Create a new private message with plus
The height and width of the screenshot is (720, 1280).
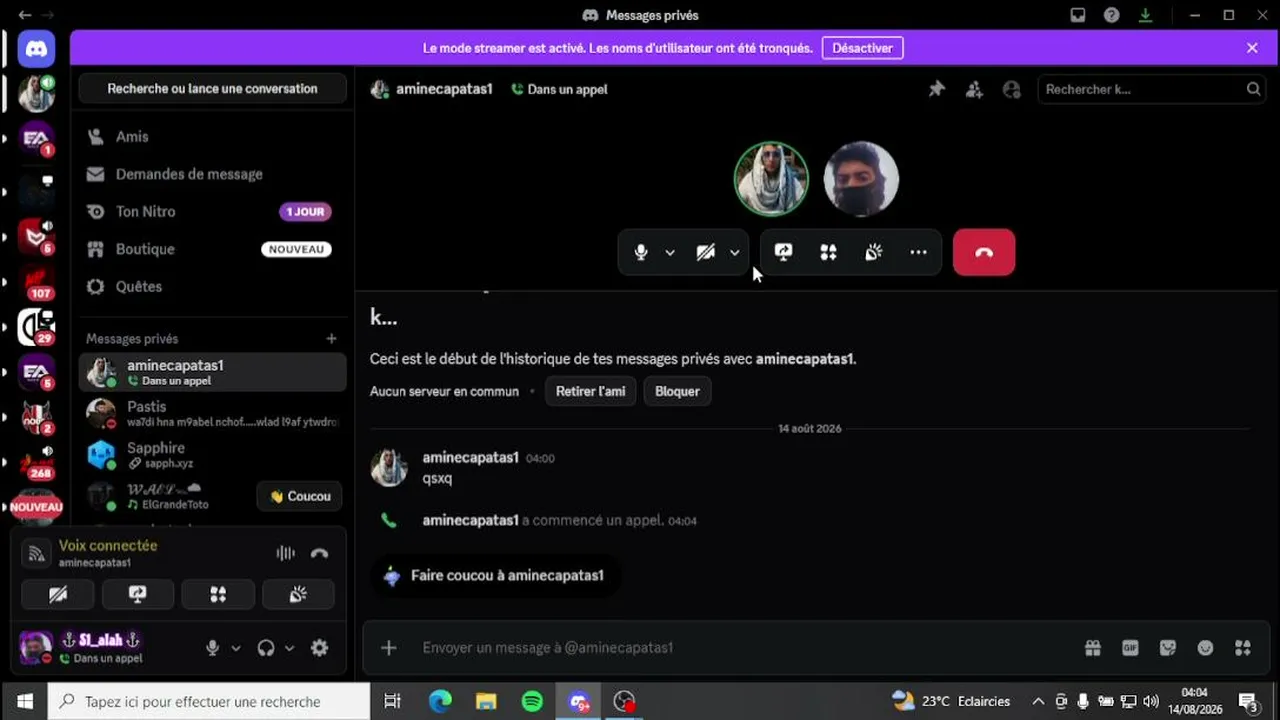coord(331,339)
